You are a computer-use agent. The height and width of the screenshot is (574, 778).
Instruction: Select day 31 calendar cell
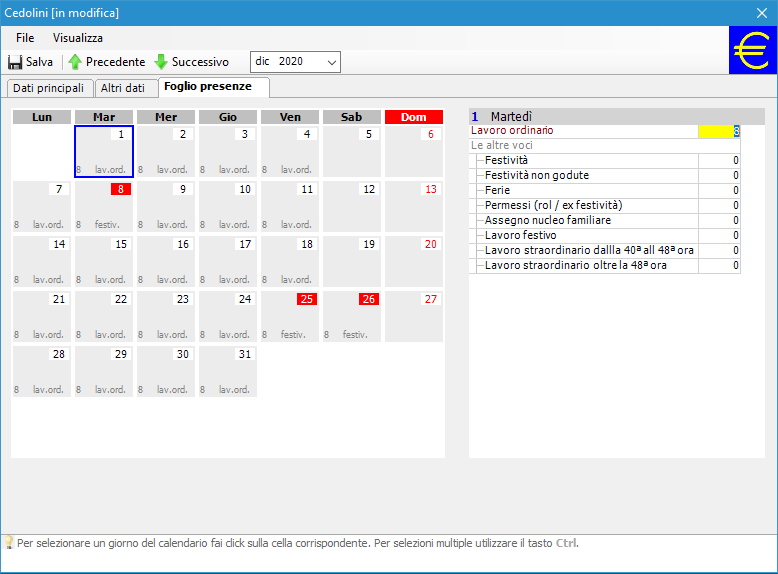(228, 372)
